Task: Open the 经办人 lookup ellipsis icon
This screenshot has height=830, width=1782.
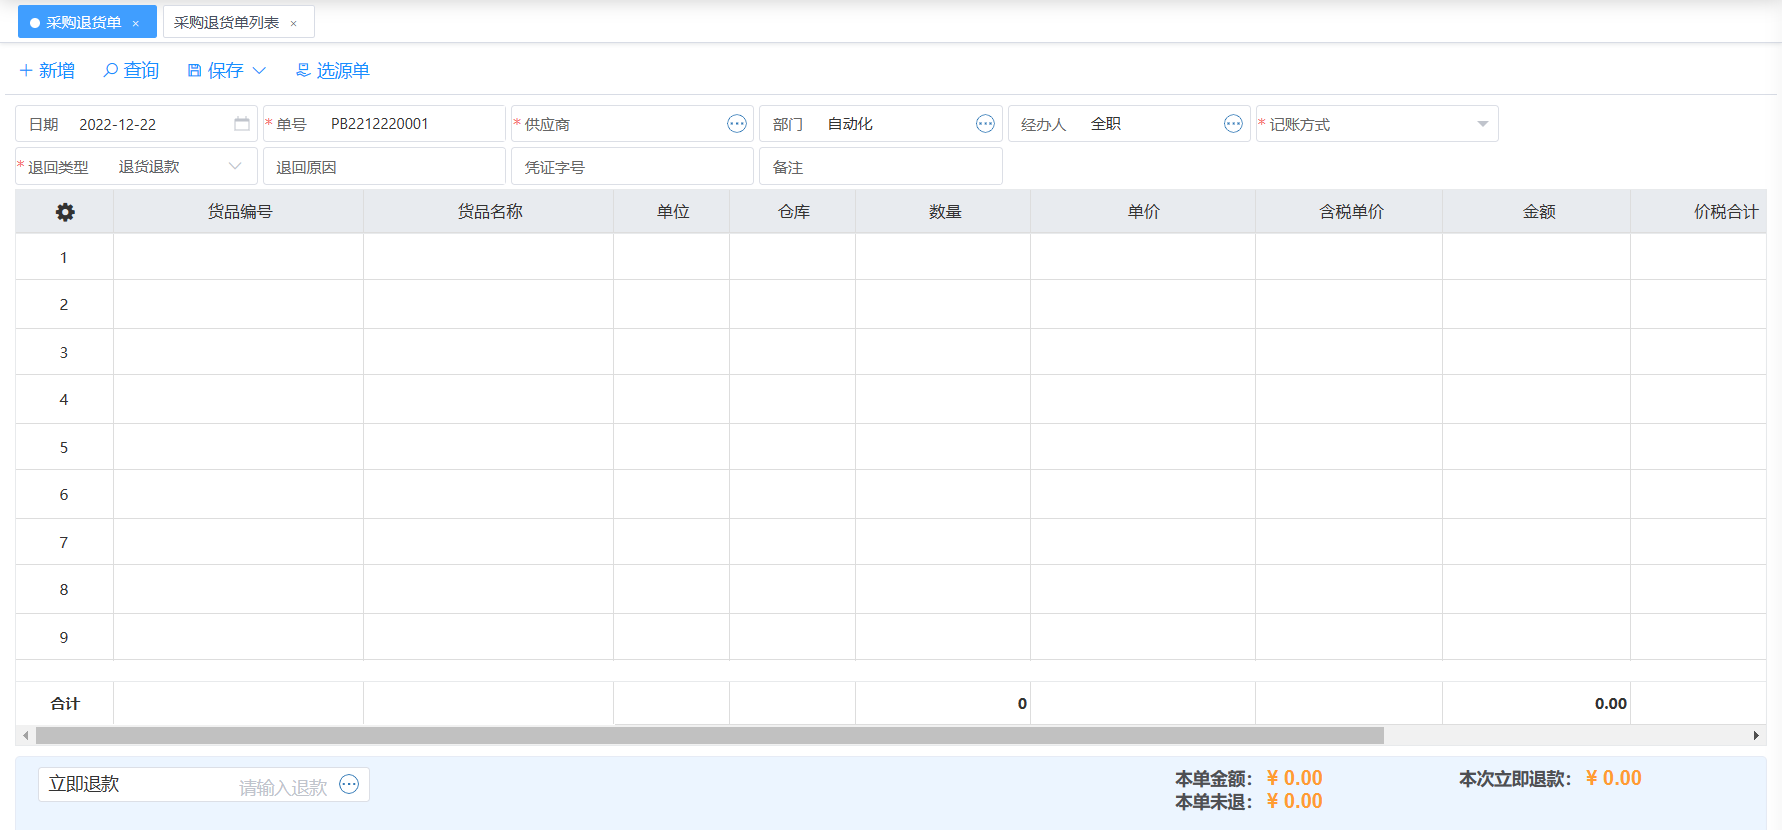Action: click(x=1233, y=124)
